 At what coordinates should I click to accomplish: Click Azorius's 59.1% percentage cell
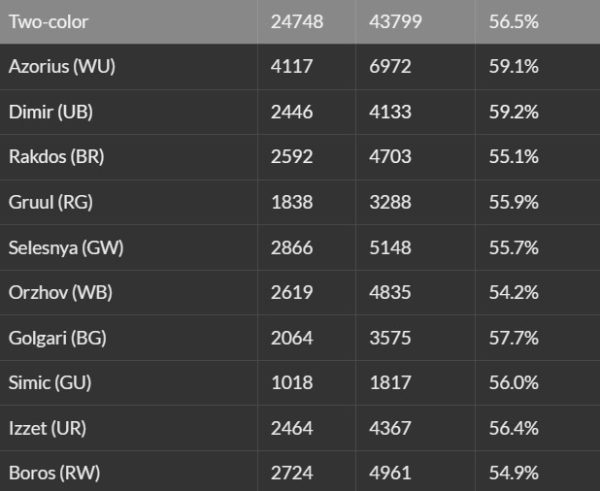(515, 67)
